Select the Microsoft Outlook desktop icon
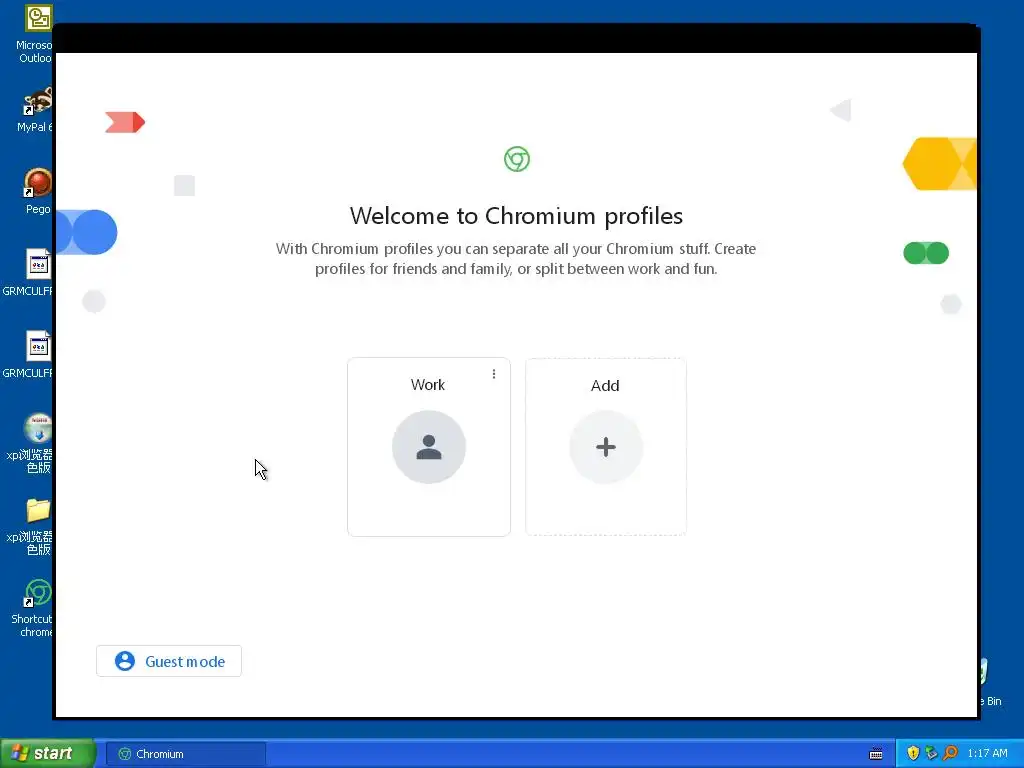The width and height of the screenshot is (1024, 768). (x=34, y=34)
